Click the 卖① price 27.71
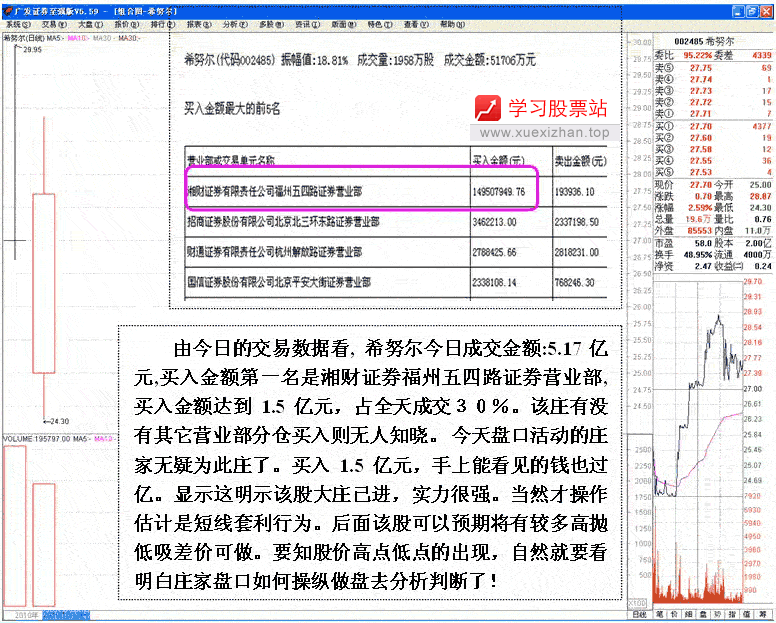This screenshot has height=623, width=776. point(701,114)
